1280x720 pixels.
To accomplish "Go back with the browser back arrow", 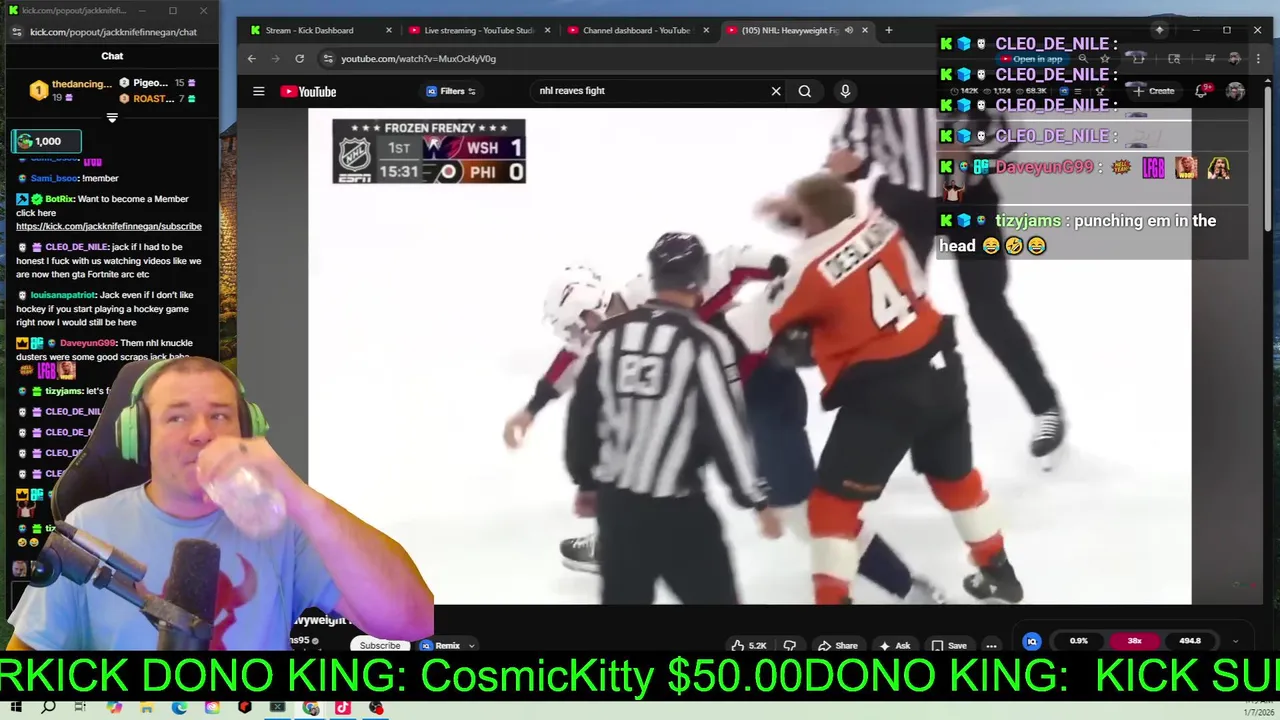I will 252,58.
